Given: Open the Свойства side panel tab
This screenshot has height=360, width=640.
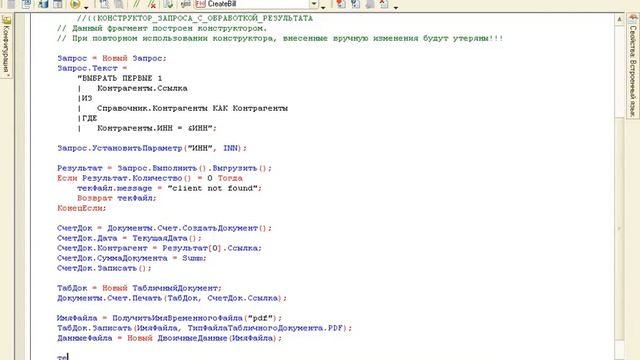Looking at the screenshot, I should pyautogui.click(x=633, y=40).
